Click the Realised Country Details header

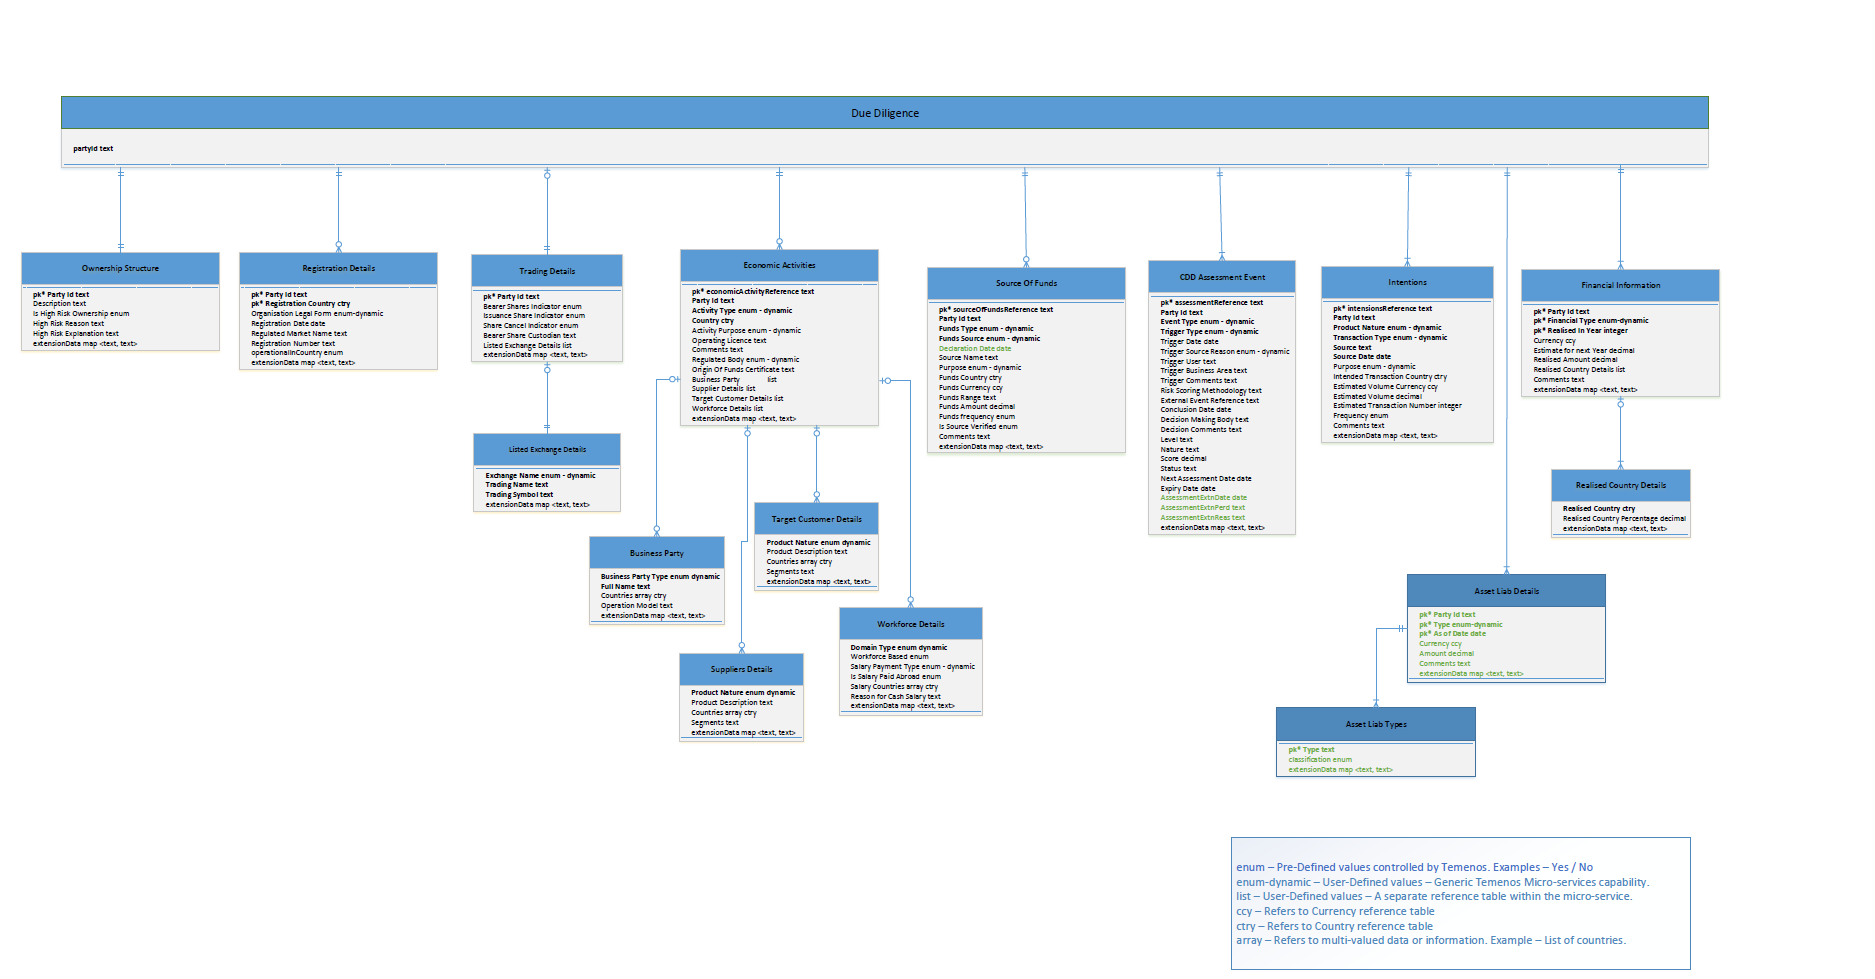point(1620,485)
